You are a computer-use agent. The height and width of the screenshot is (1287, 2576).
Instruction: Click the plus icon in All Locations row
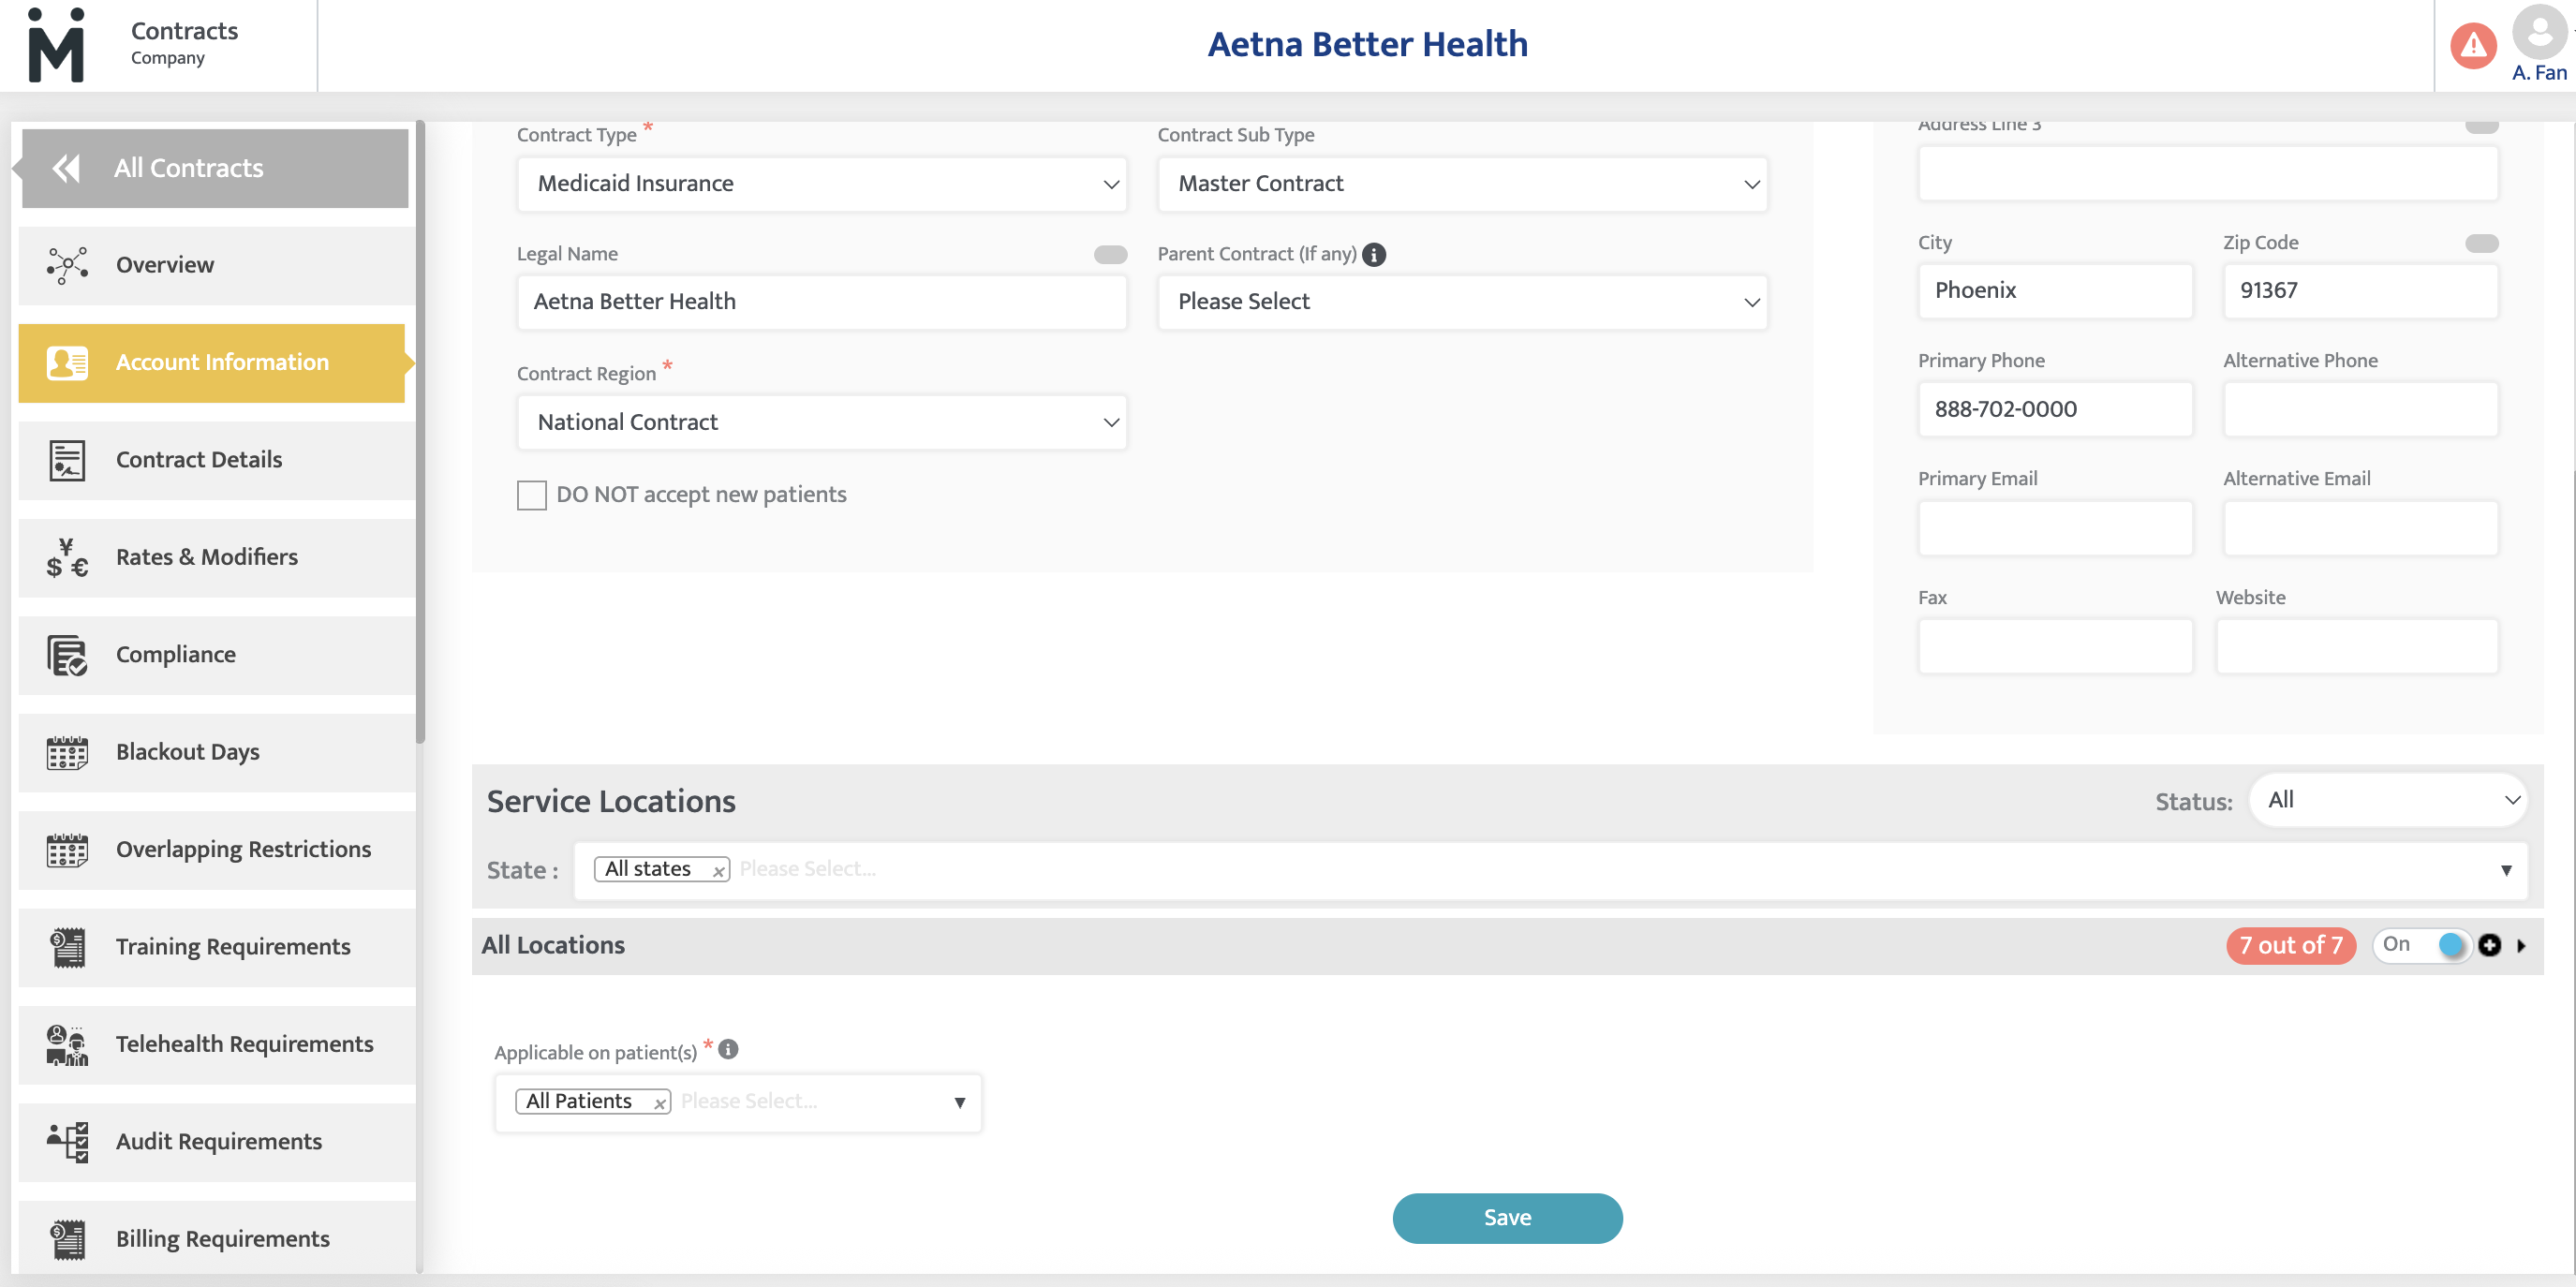click(2490, 945)
